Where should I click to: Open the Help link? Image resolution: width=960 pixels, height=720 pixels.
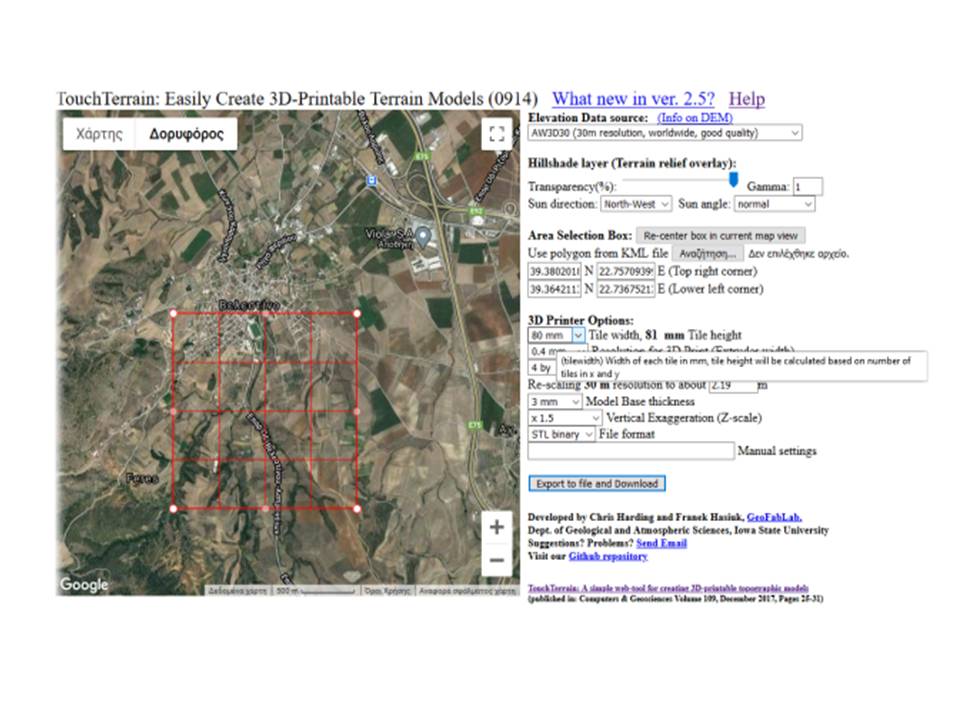coord(746,99)
